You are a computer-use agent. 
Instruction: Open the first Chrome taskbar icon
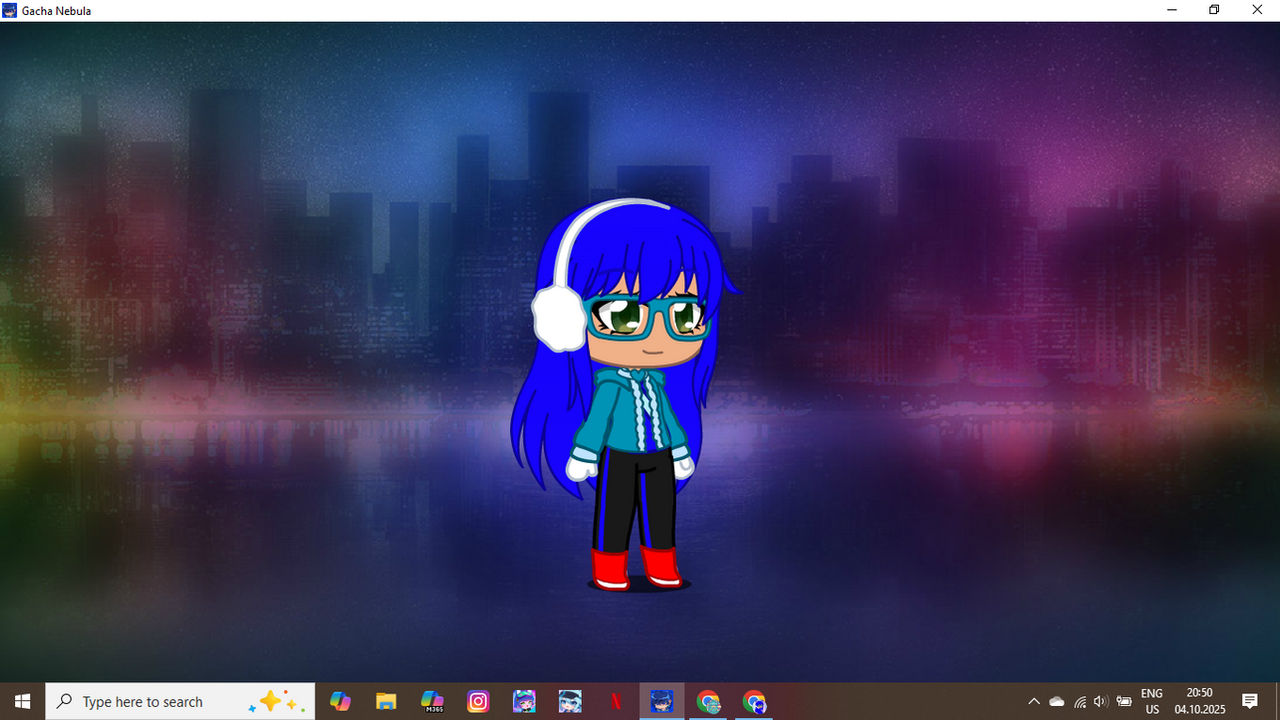[x=708, y=701]
